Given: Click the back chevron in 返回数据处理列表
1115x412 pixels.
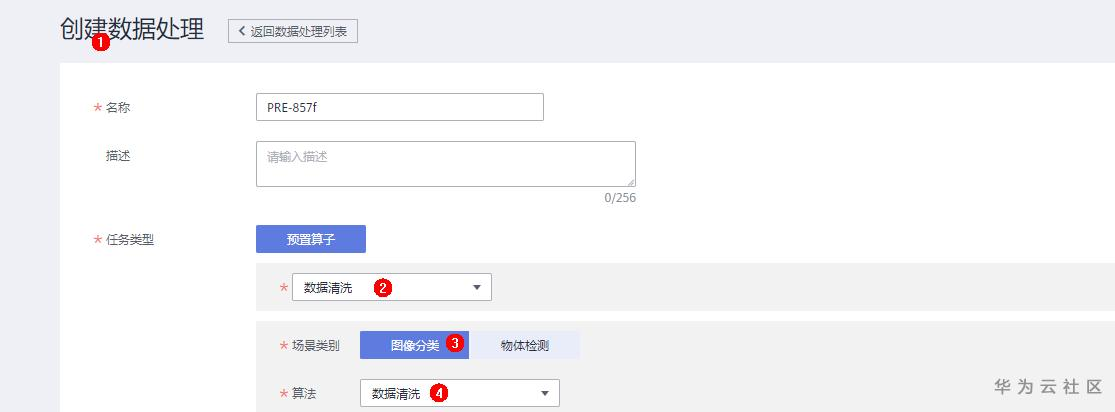Looking at the screenshot, I should 241,31.
